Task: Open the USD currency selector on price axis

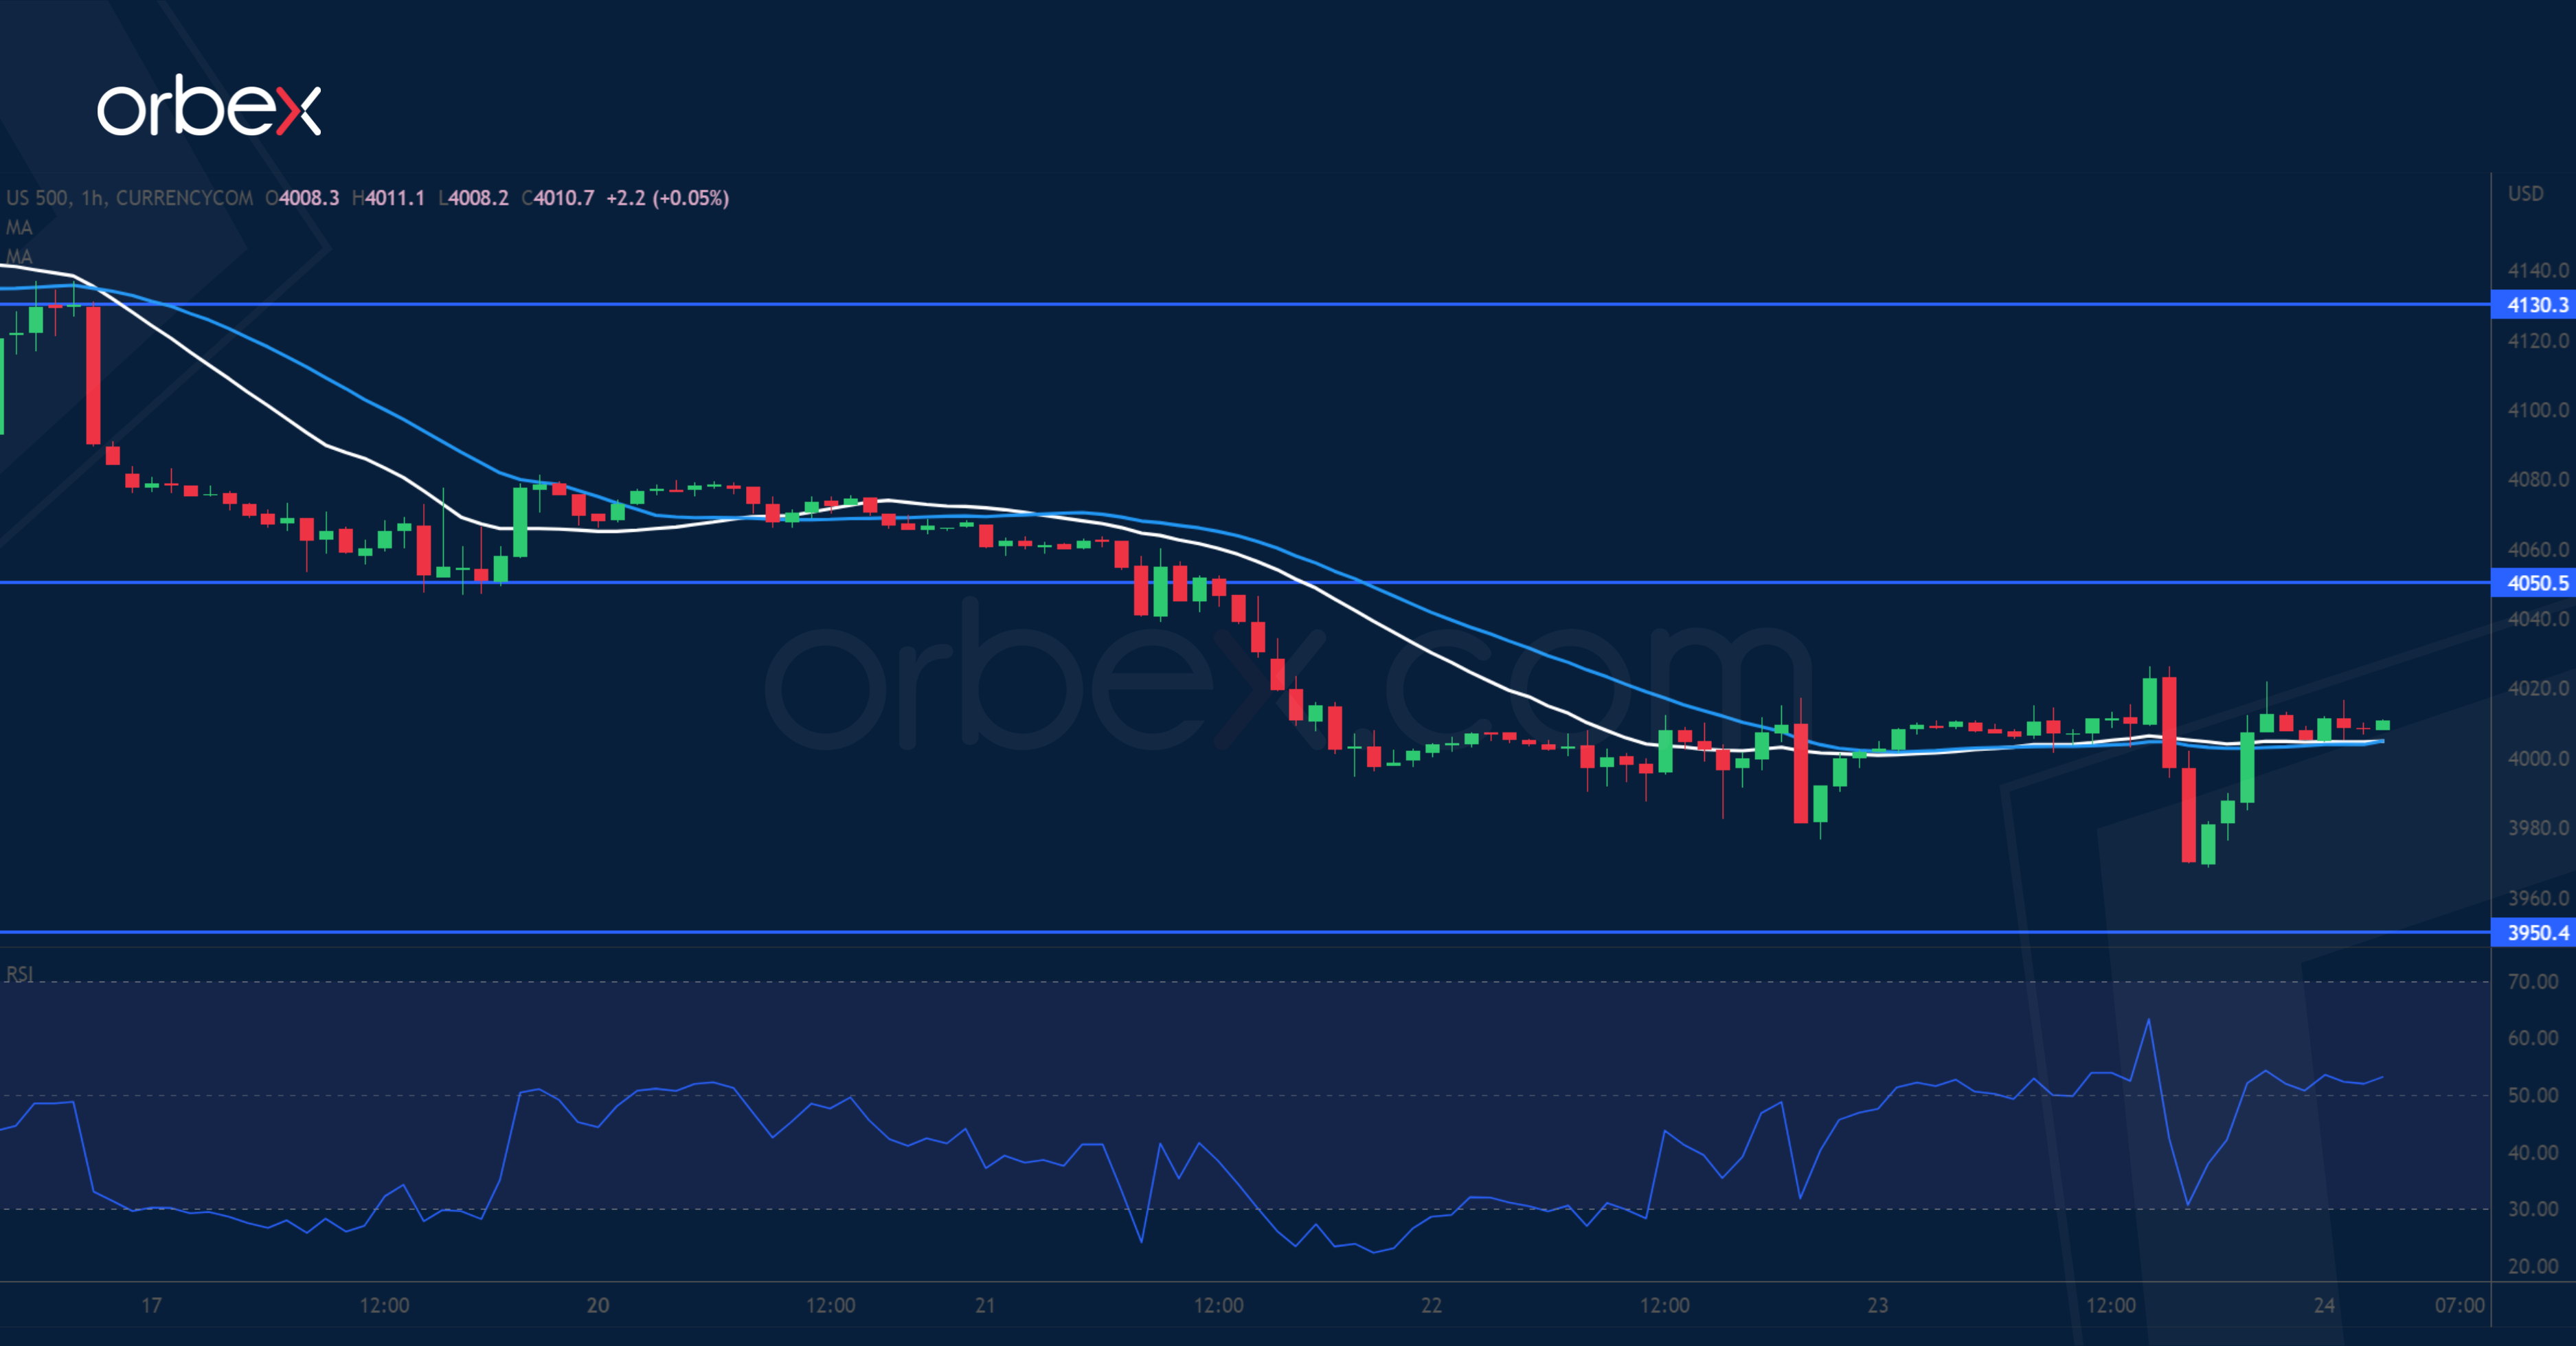Action: click(x=2525, y=194)
